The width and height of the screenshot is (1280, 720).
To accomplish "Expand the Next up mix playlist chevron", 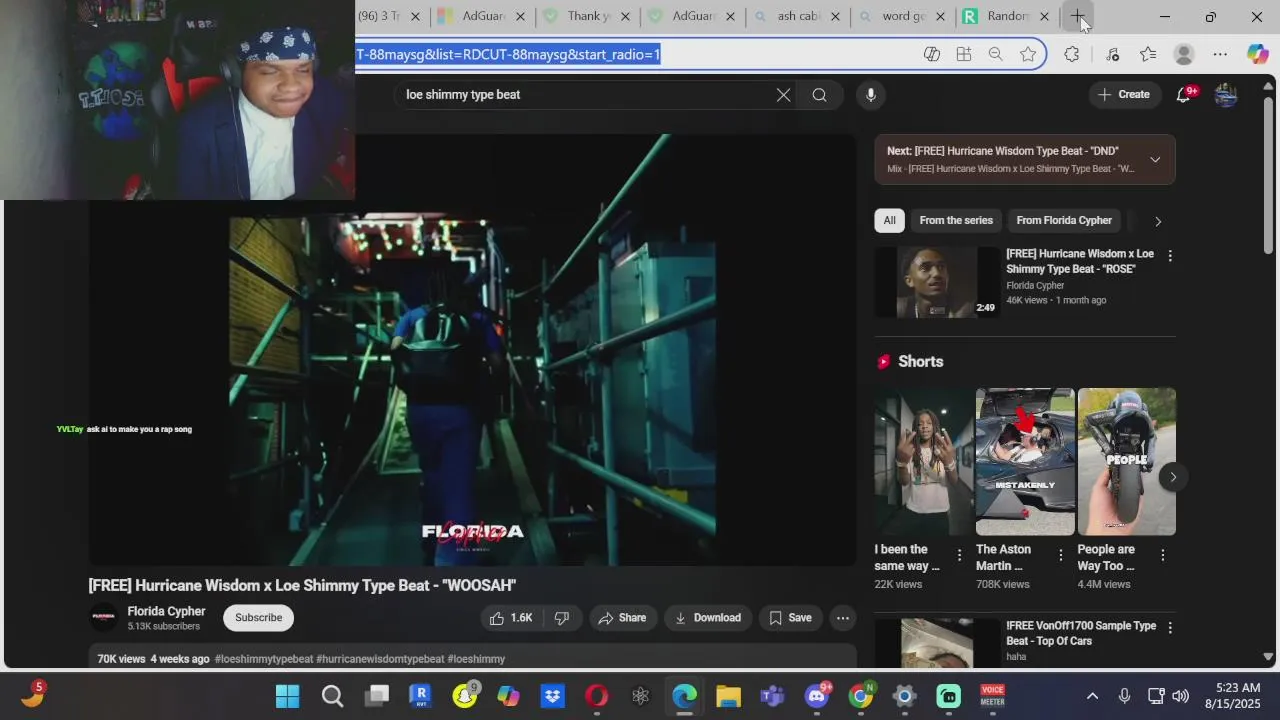I will 1155,160.
